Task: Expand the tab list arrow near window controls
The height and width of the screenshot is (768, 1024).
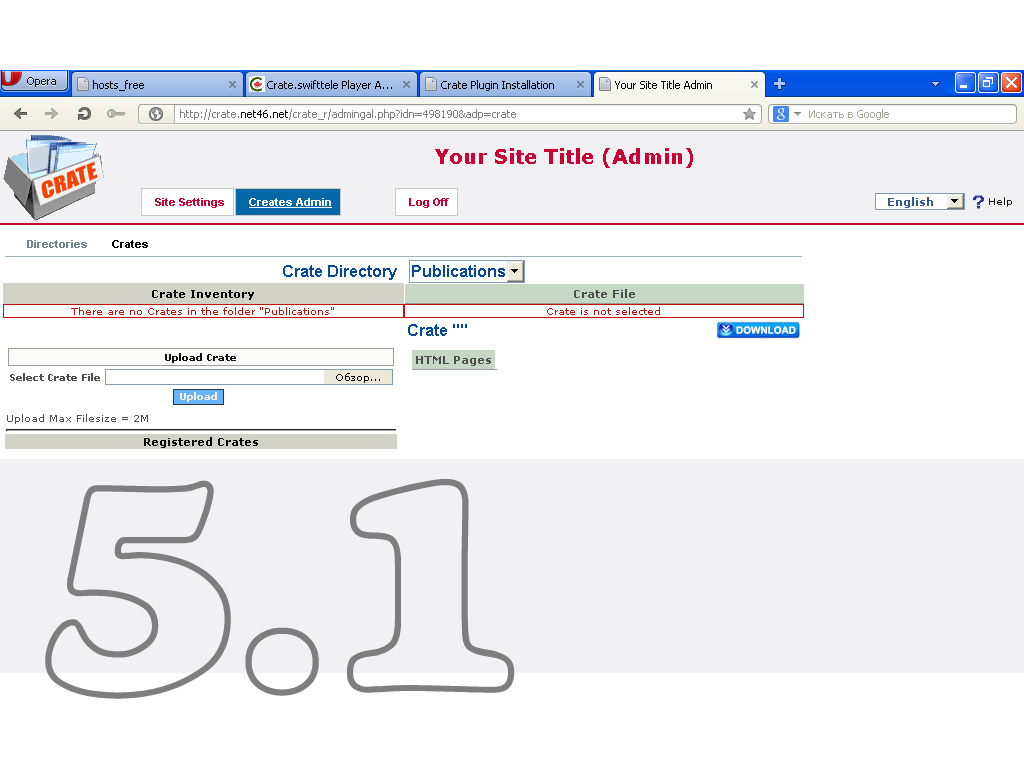Action: (935, 84)
